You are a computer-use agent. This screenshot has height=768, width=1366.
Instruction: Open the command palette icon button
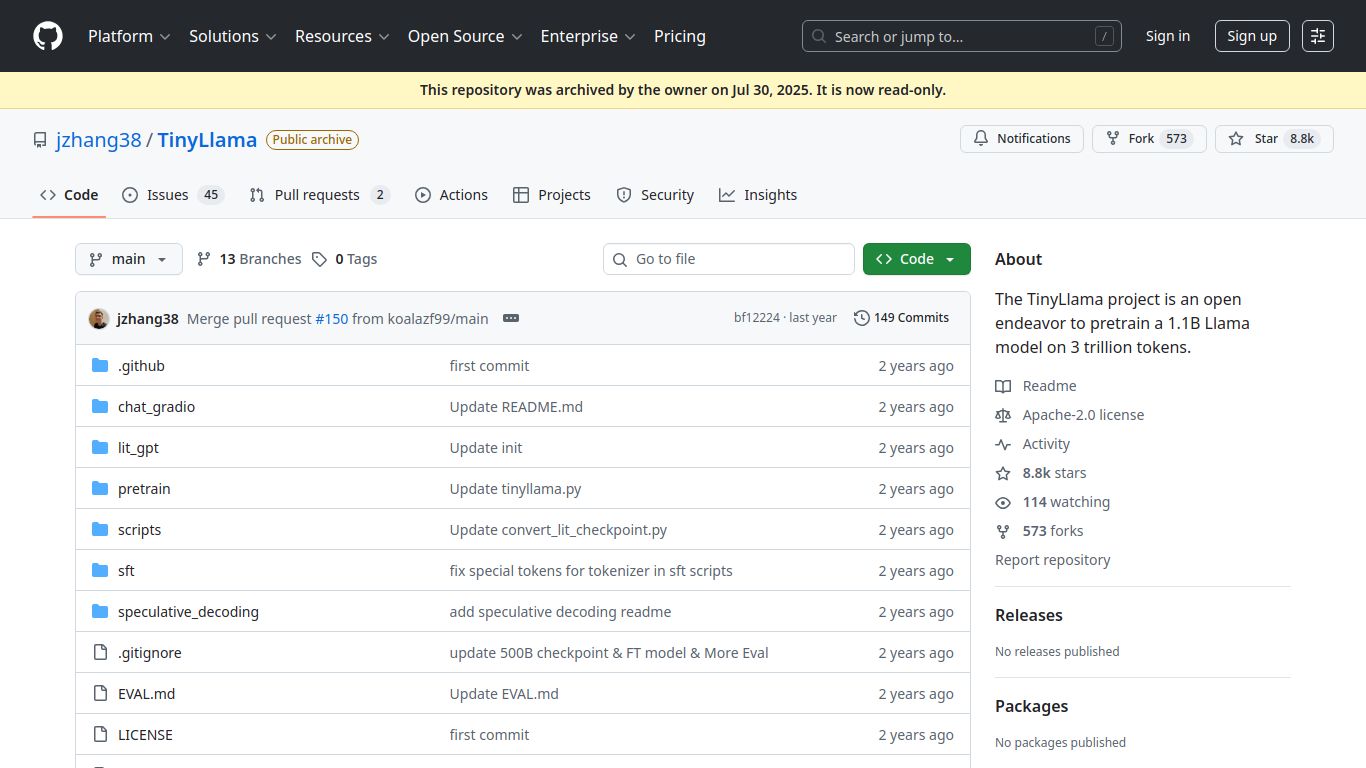[x=1318, y=36]
